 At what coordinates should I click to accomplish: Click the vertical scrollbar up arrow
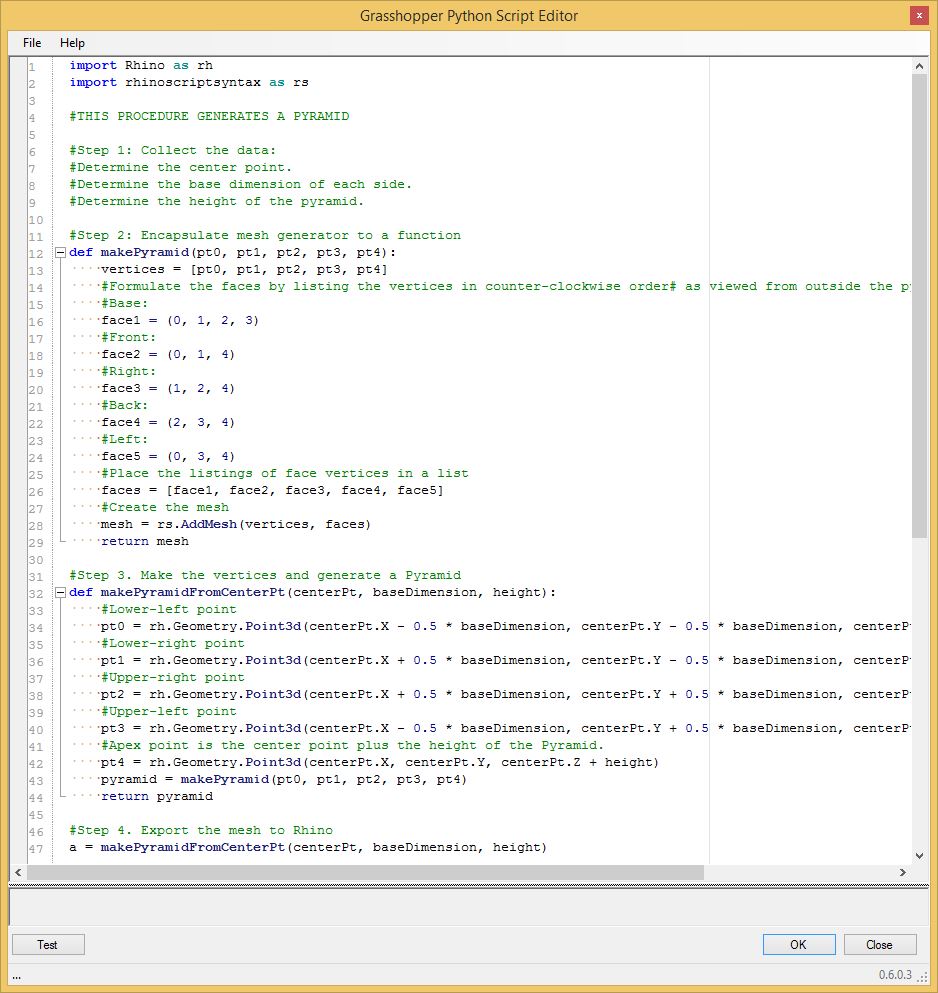(x=919, y=66)
